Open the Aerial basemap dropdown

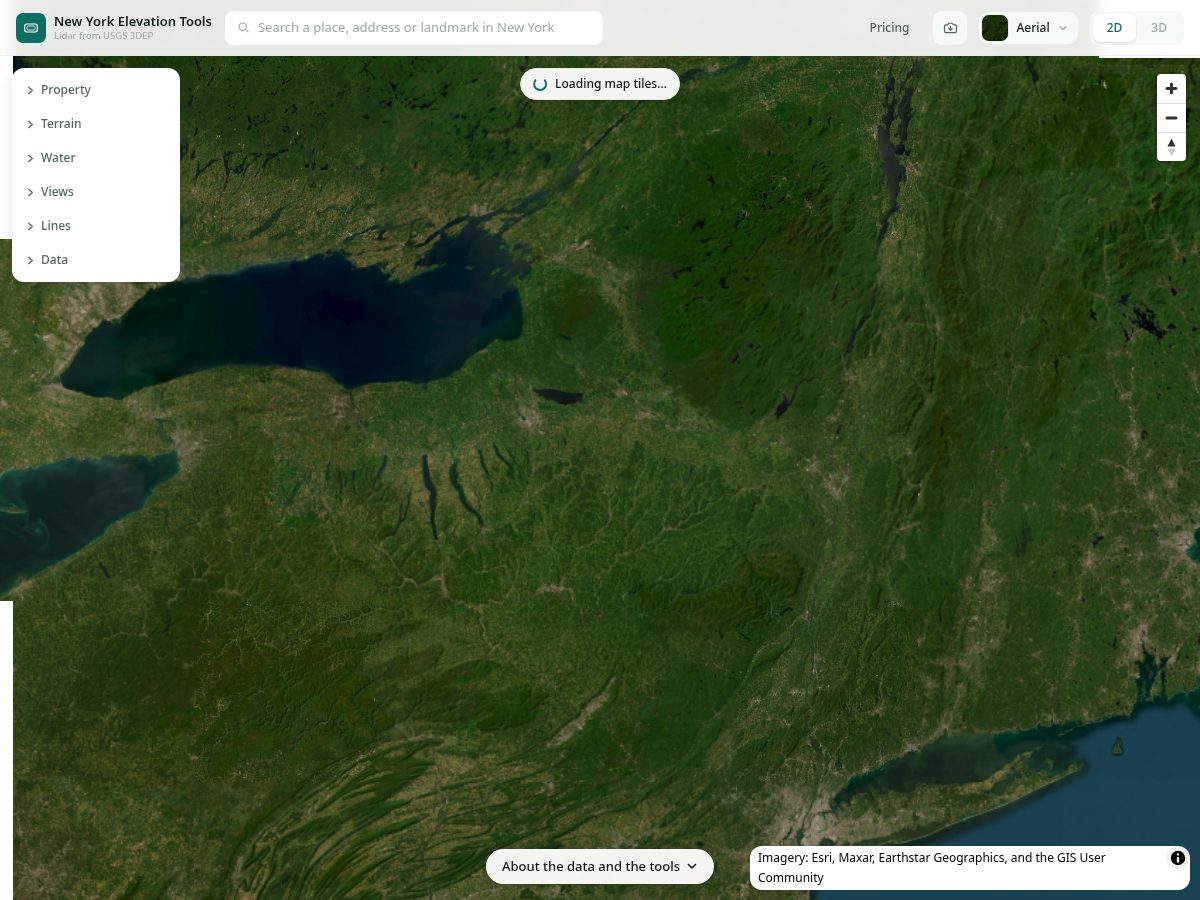1029,28
